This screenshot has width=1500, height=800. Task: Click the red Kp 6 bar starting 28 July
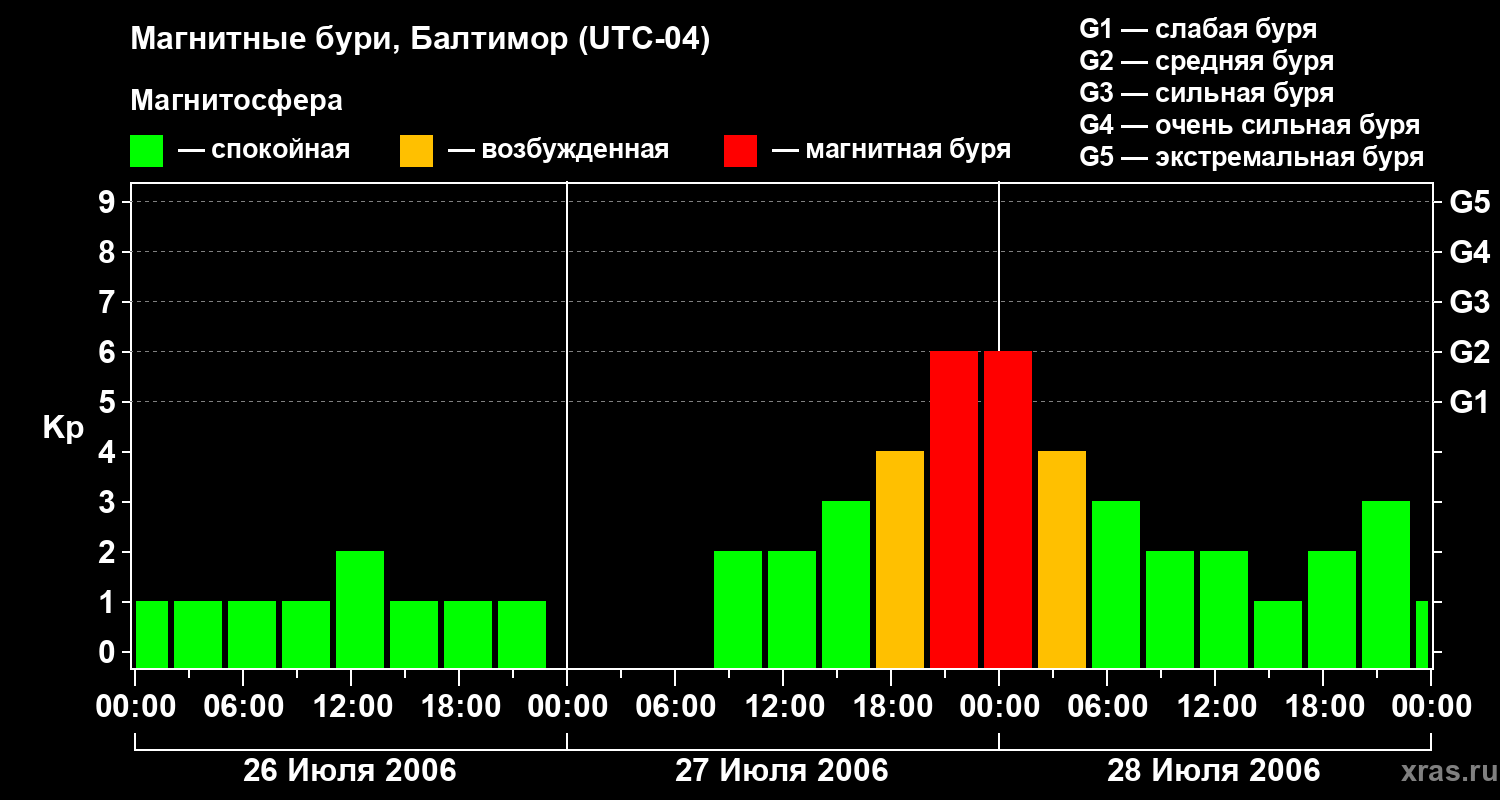pyautogui.click(x=1008, y=510)
